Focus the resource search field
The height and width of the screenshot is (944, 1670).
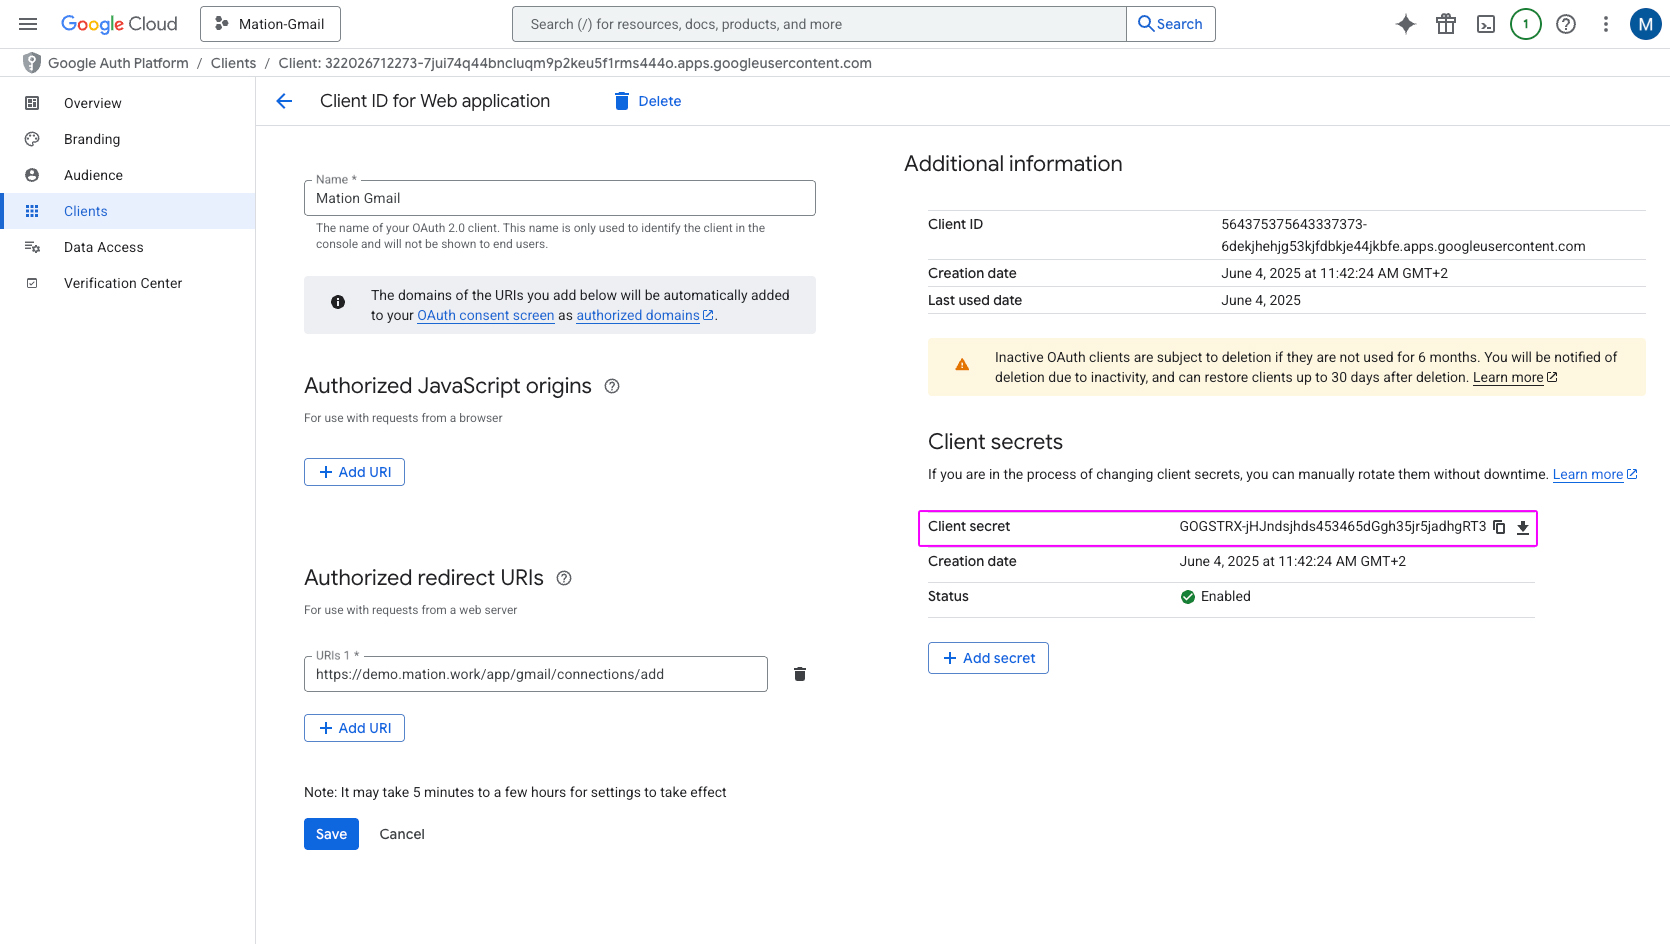[819, 24]
